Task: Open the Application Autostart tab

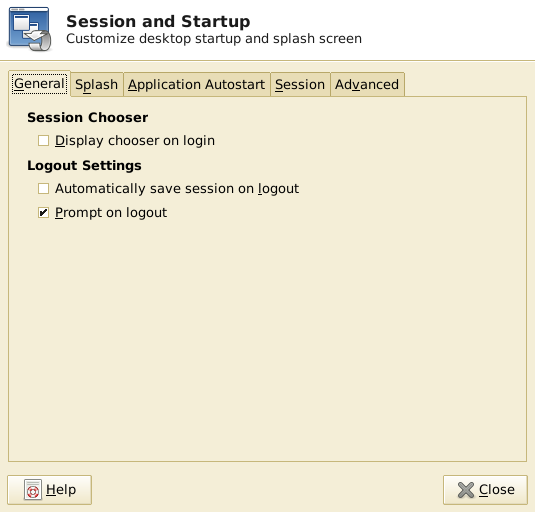Action: pos(197,85)
